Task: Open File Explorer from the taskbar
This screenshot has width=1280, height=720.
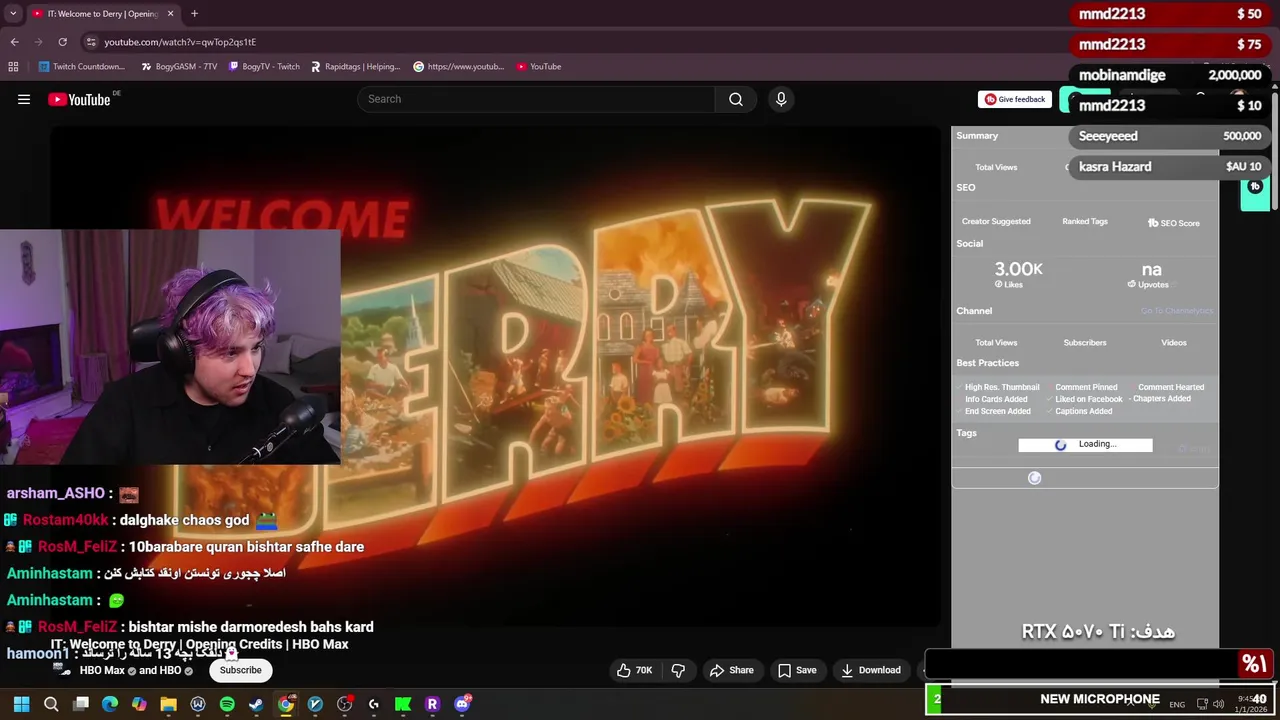Action: click(168, 704)
